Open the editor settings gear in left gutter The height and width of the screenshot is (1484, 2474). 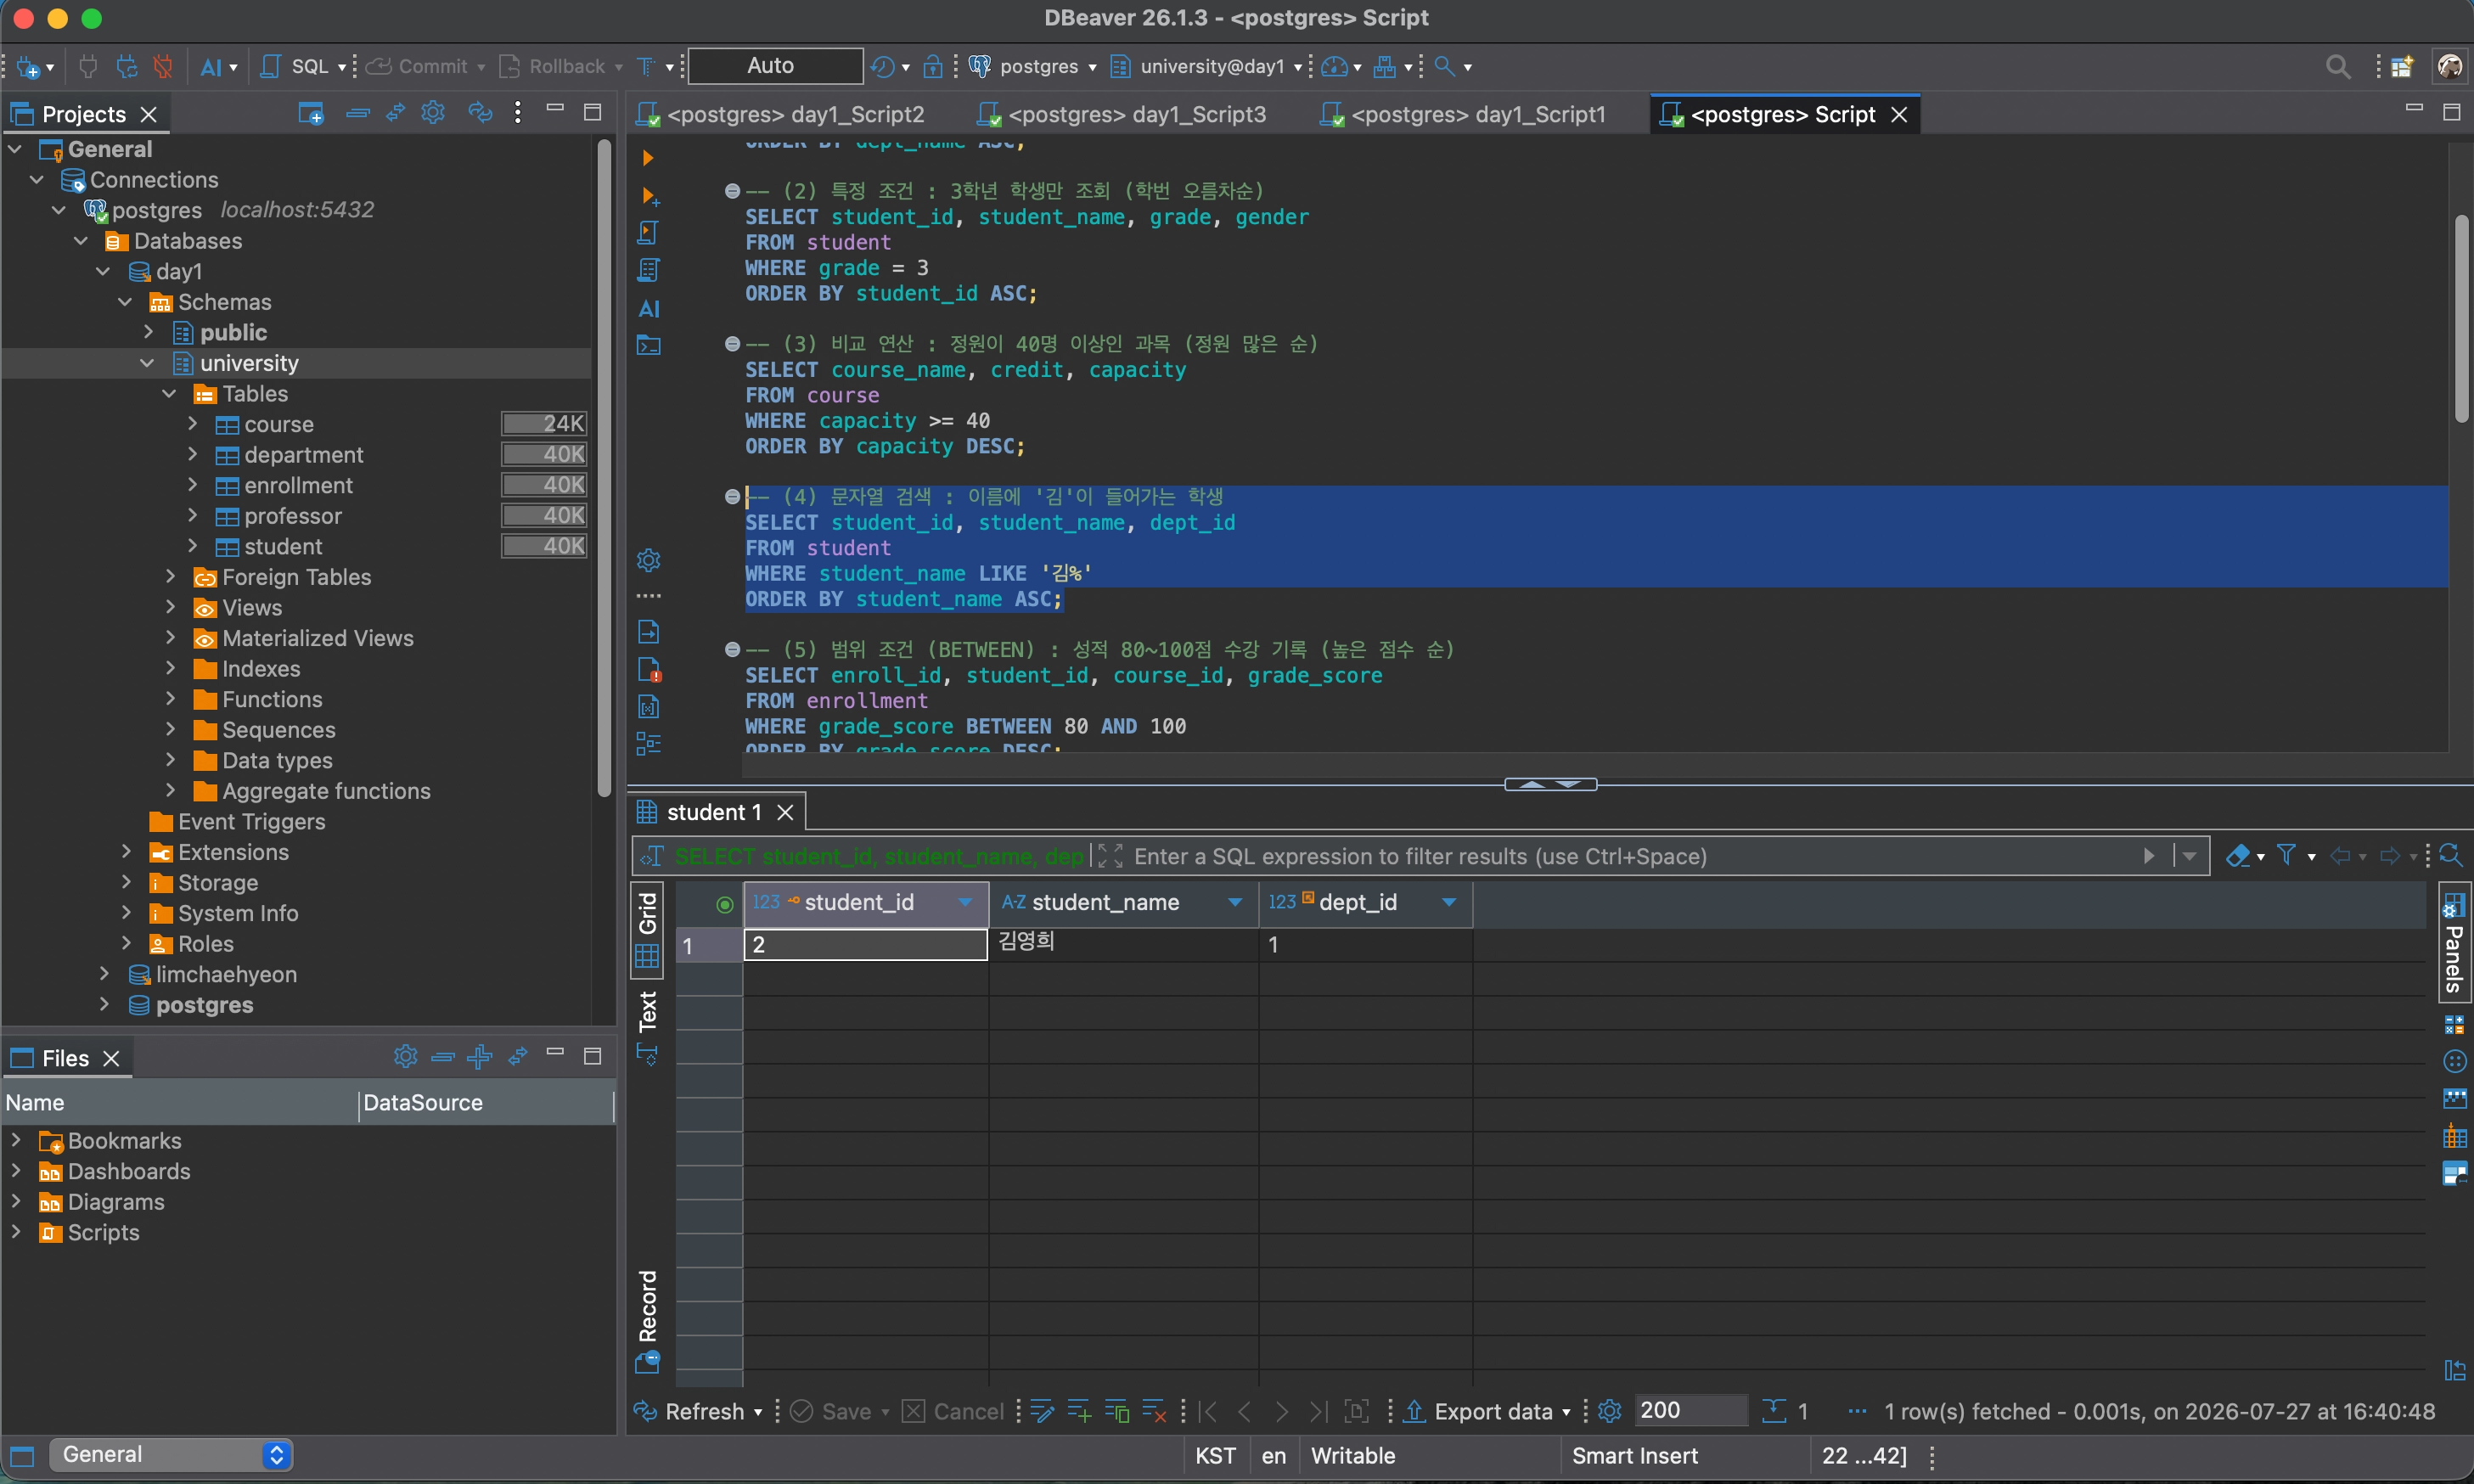(649, 560)
